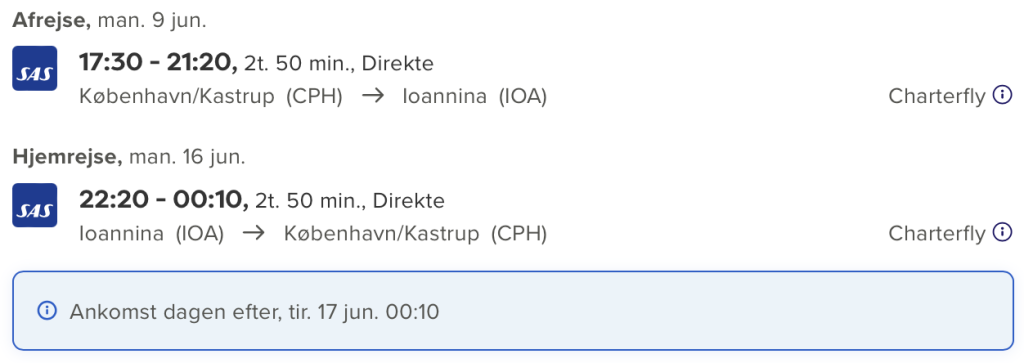Click info icon in arrival notice box
This screenshot has height=363, width=1024.
47,311
